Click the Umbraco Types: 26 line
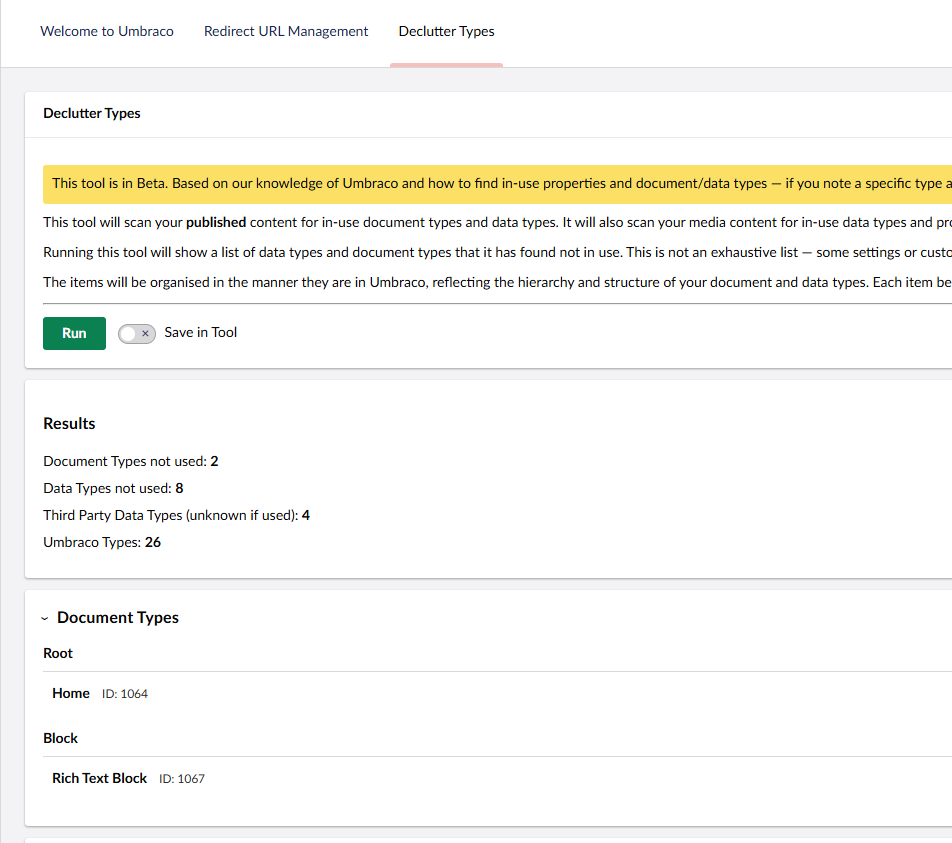952x843 pixels. point(102,542)
